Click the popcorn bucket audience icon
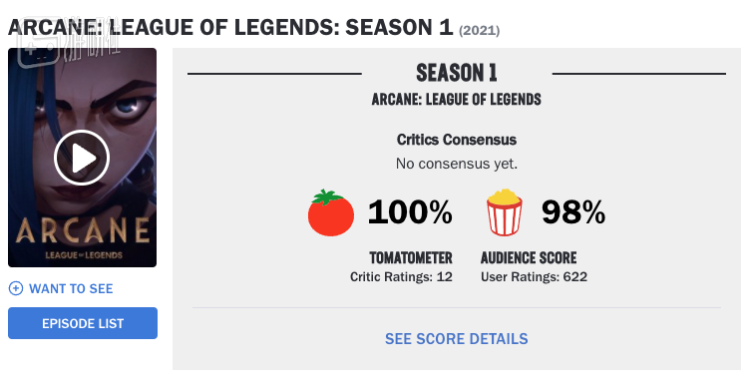750x382 pixels. (504, 212)
